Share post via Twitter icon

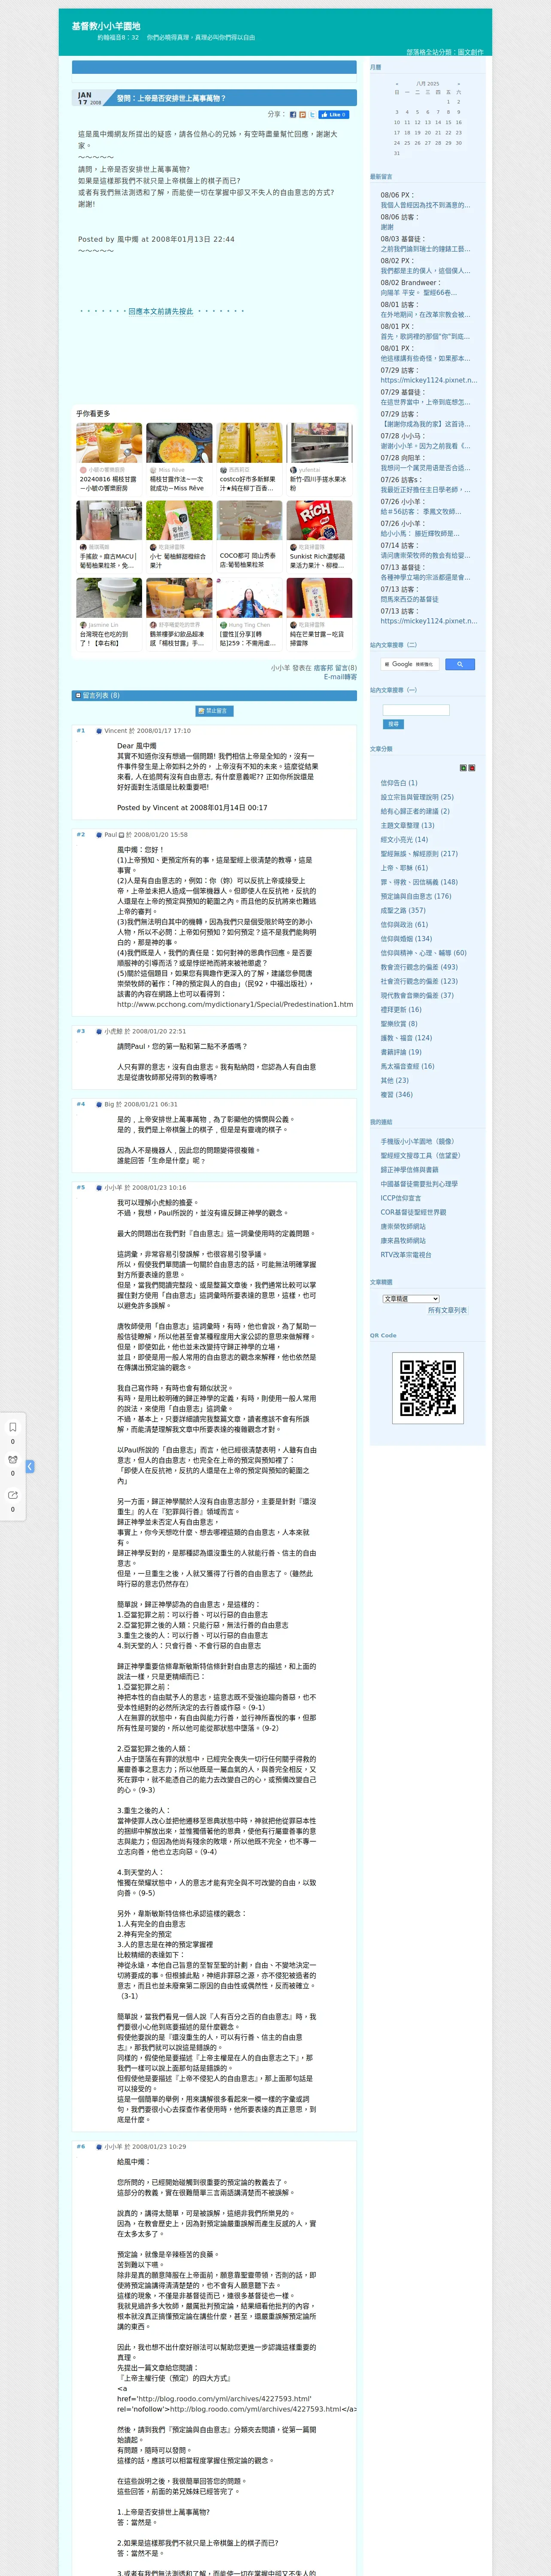click(312, 114)
